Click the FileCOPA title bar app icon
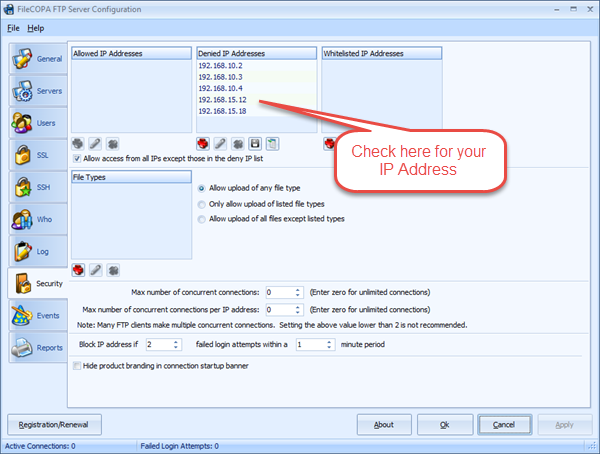This screenshot has width=600, height=454. 8,9
